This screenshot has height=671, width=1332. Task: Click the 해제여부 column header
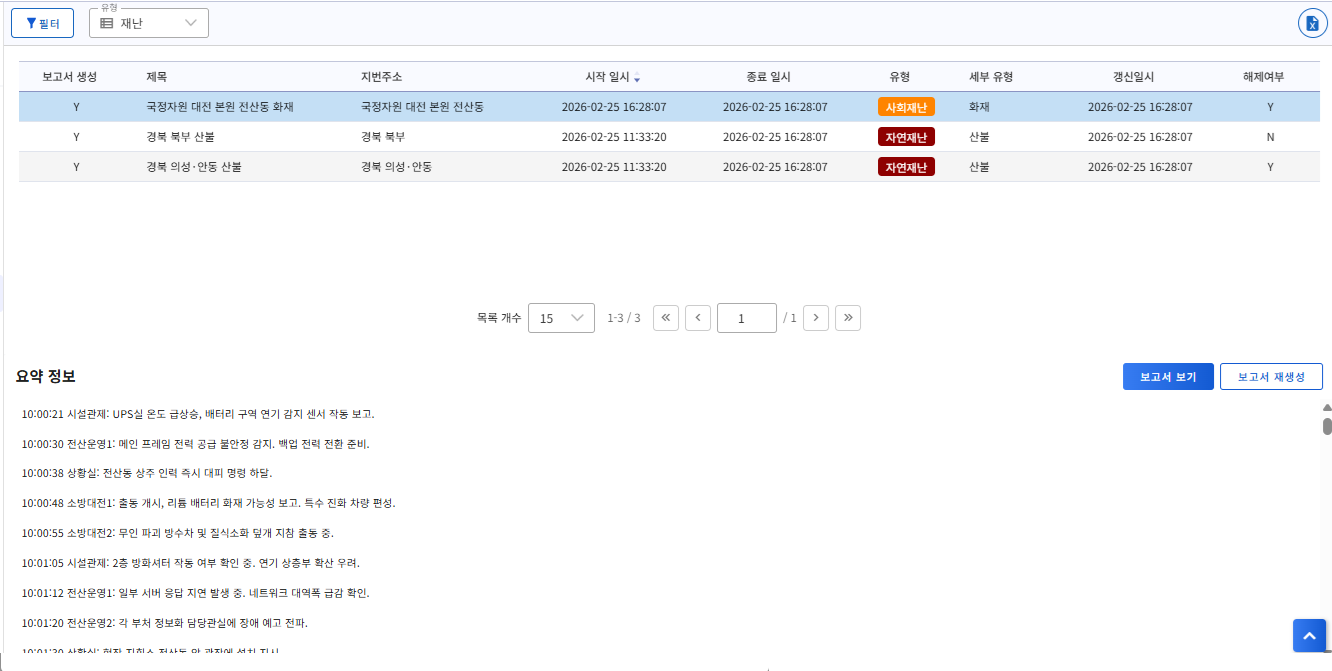coord(1263,77)
